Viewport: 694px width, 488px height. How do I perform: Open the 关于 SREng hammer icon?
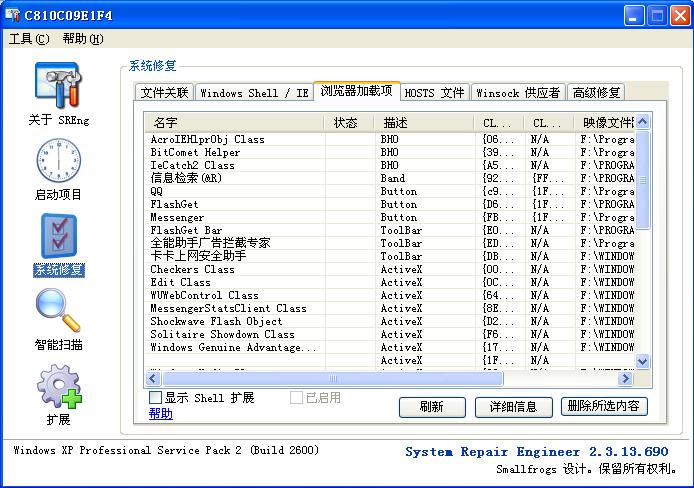click(x=58, y=85)
